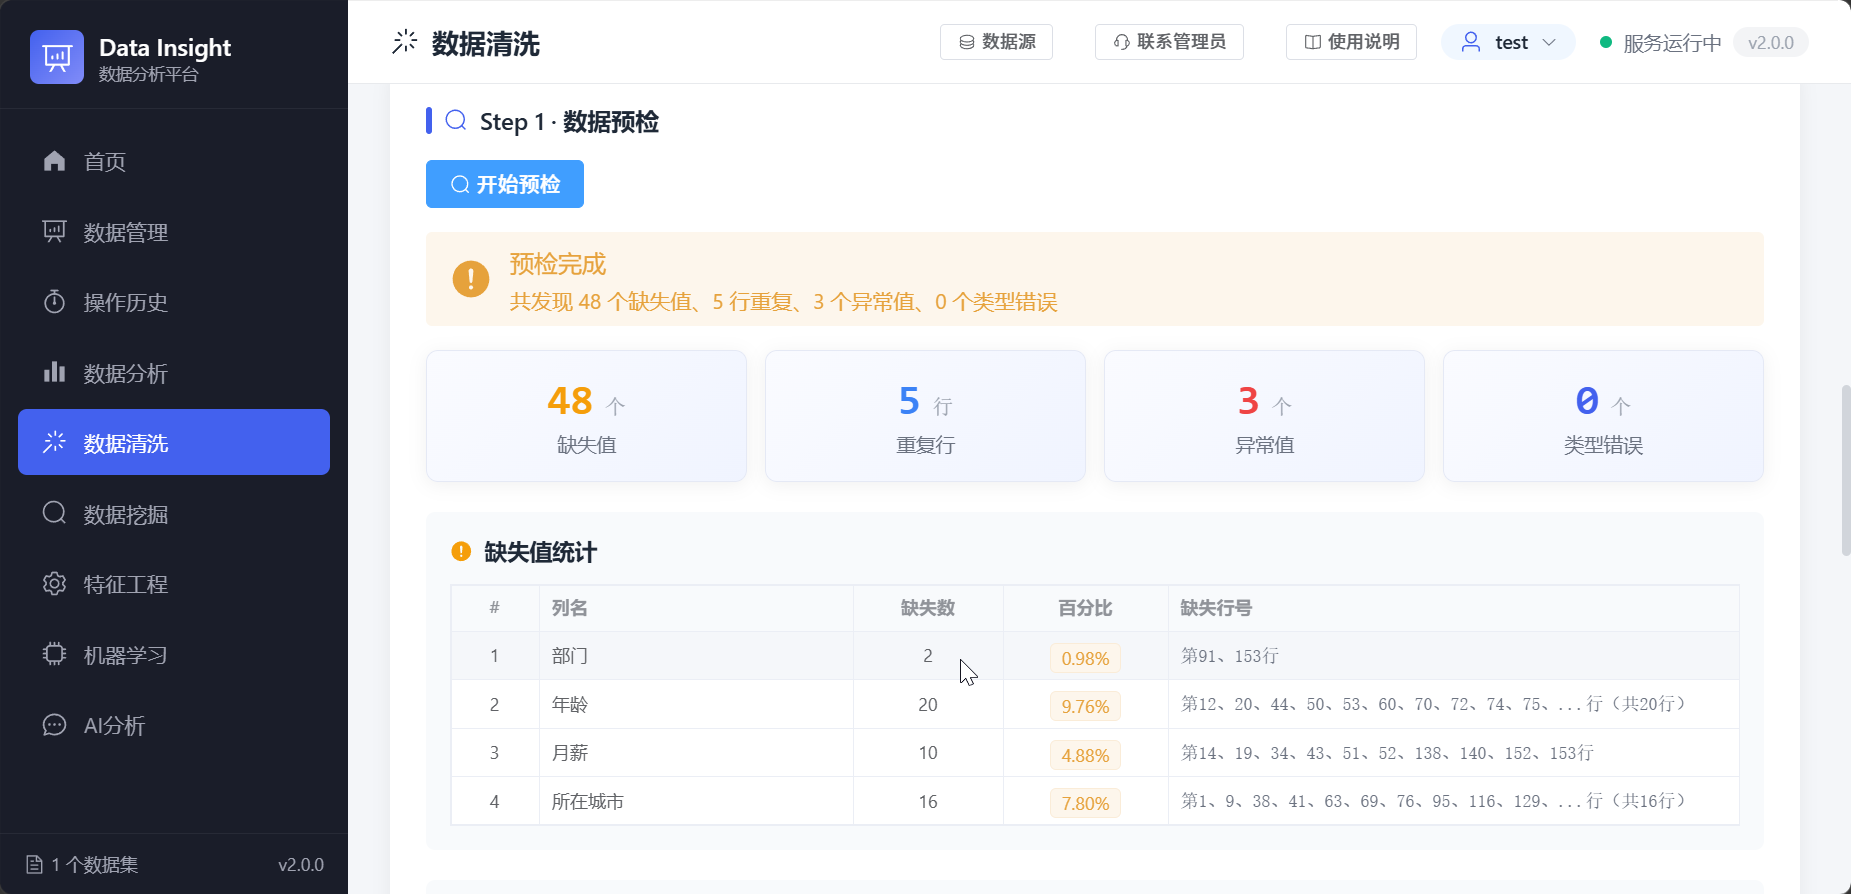Click the green service status dot
Viewport: 1851px width, 894px height.
click(1606, 42)
